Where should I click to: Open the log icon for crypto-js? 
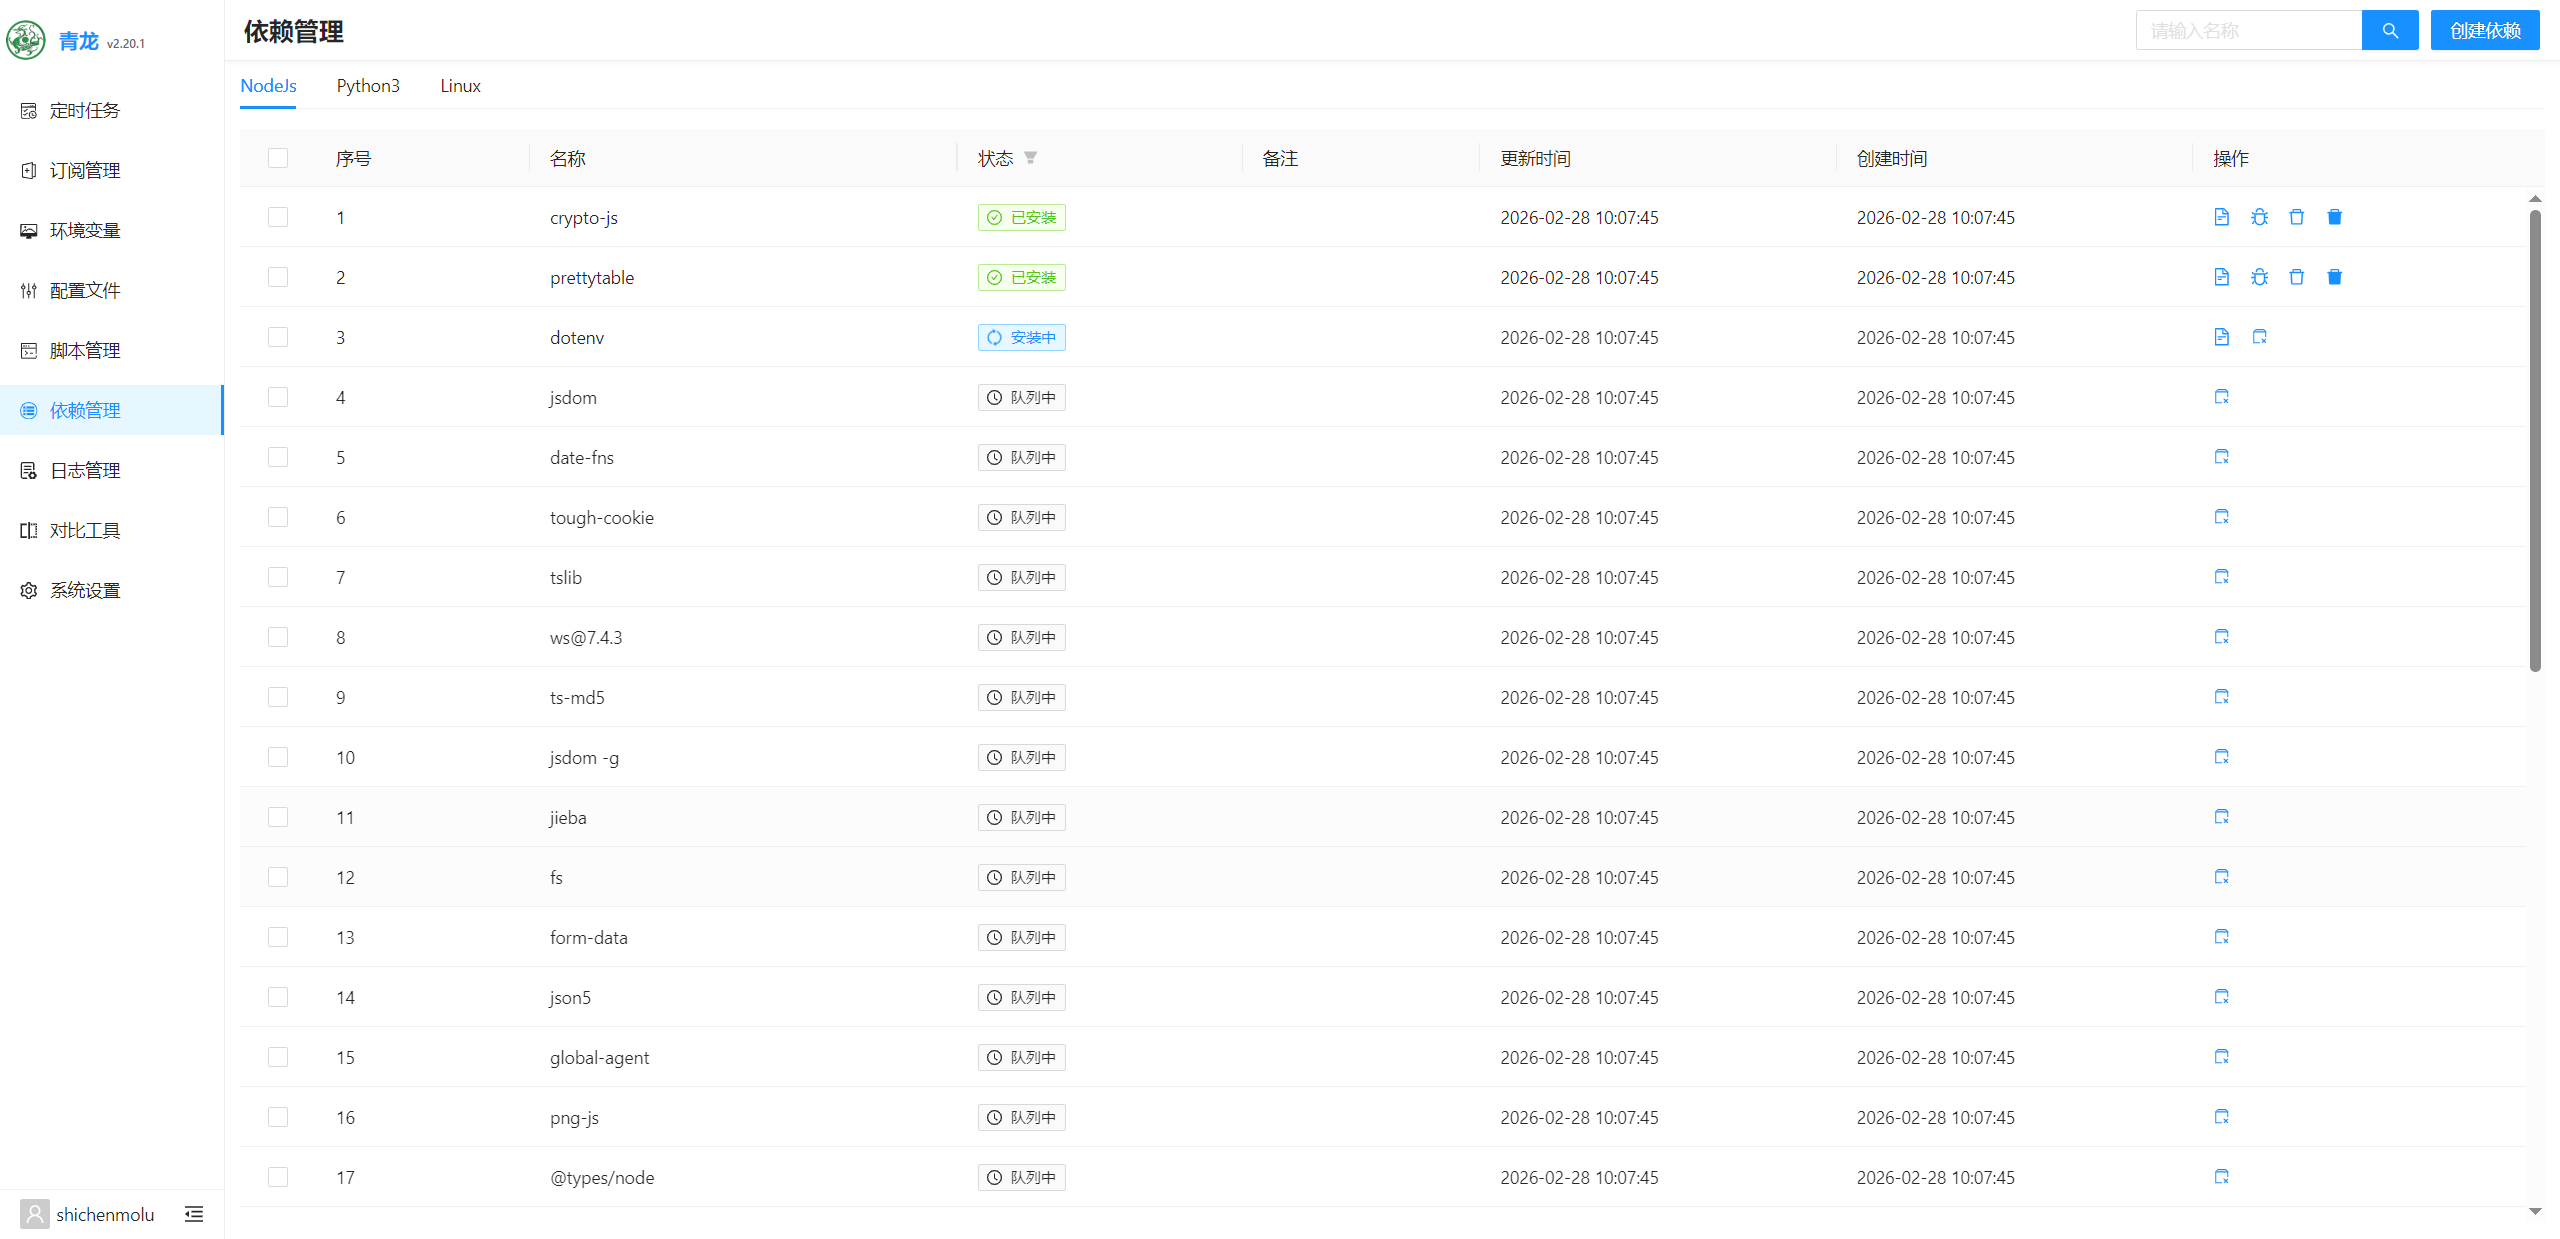tap(2221, 217)
